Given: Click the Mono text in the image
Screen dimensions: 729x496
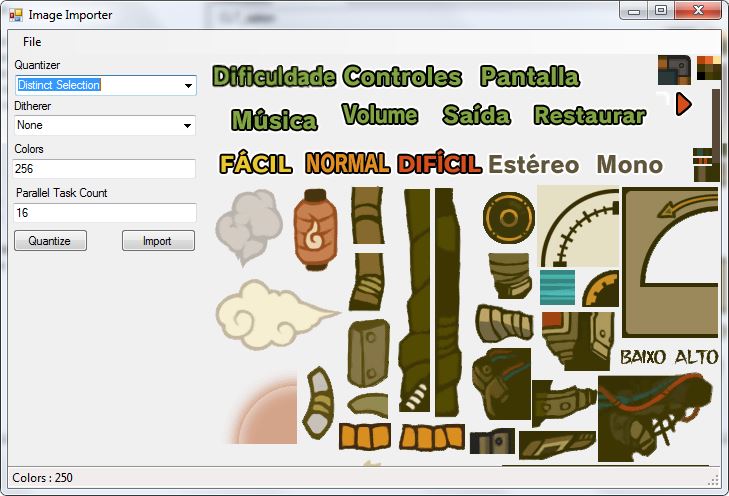Looking at the screenshot, I should pos(630,165).
